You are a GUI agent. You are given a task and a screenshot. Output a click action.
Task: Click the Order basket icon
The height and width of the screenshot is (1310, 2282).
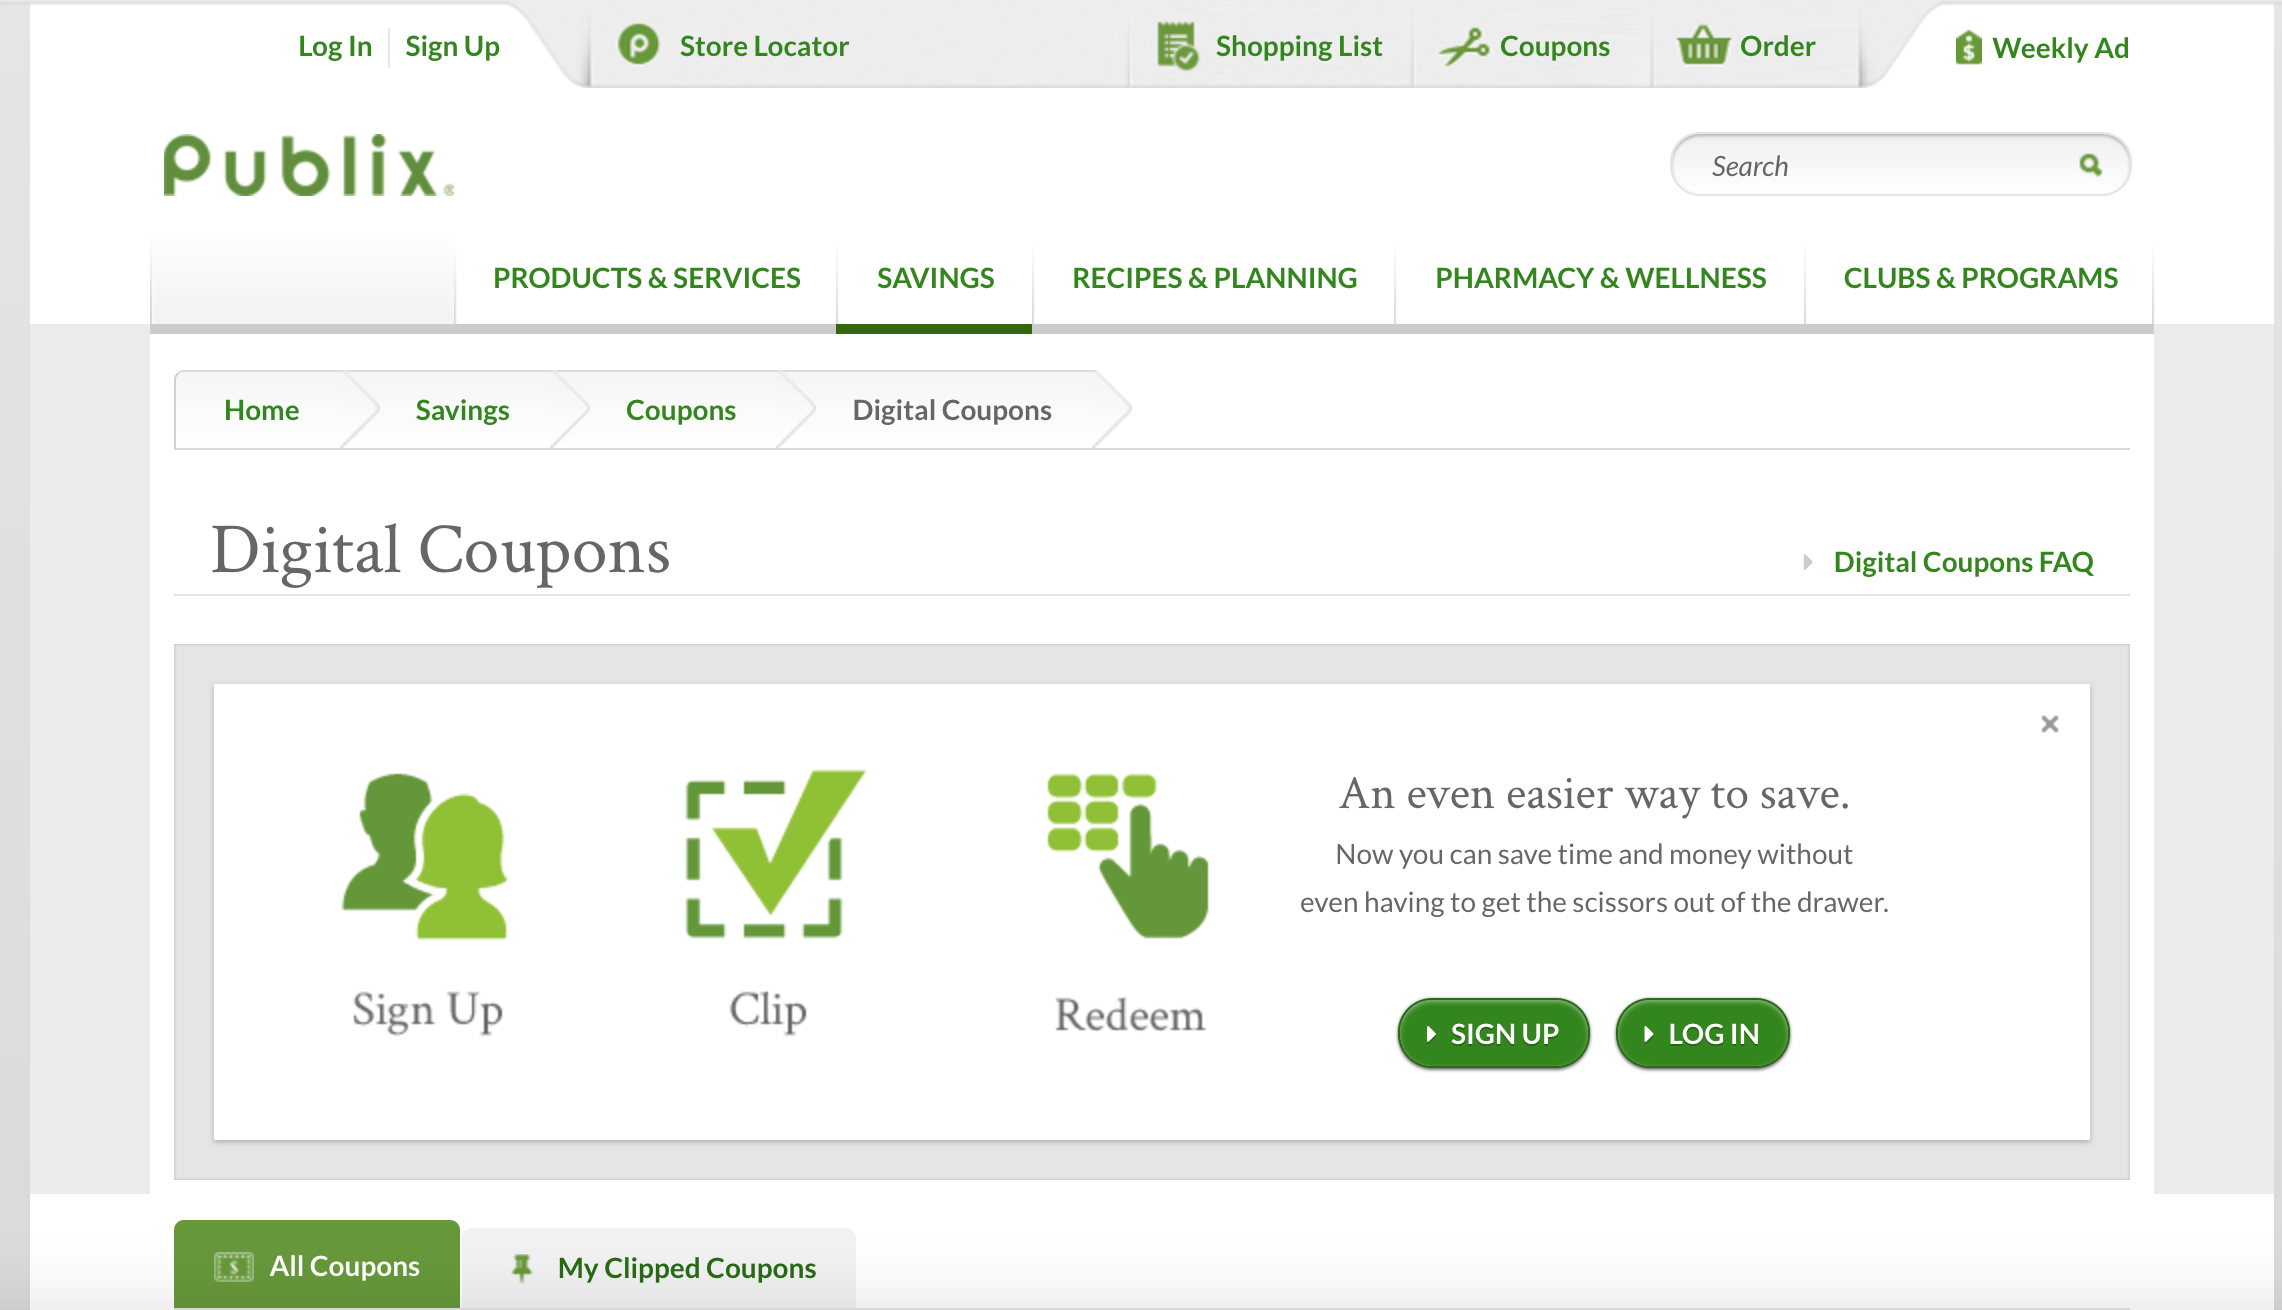(x=1702, y=46)
